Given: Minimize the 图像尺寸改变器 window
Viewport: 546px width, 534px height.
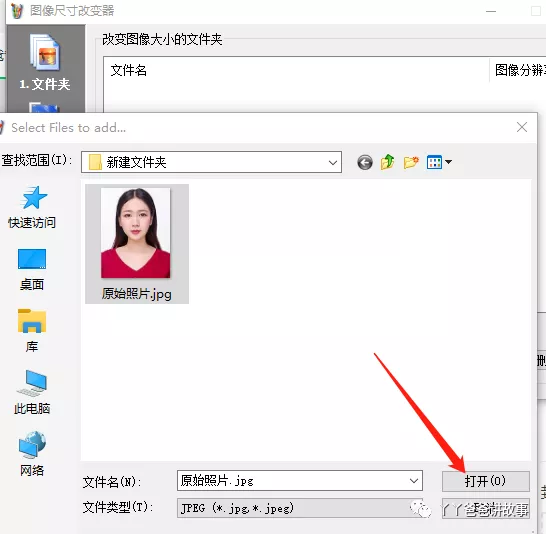Looking at the screenshot, I should coord(491,11).
